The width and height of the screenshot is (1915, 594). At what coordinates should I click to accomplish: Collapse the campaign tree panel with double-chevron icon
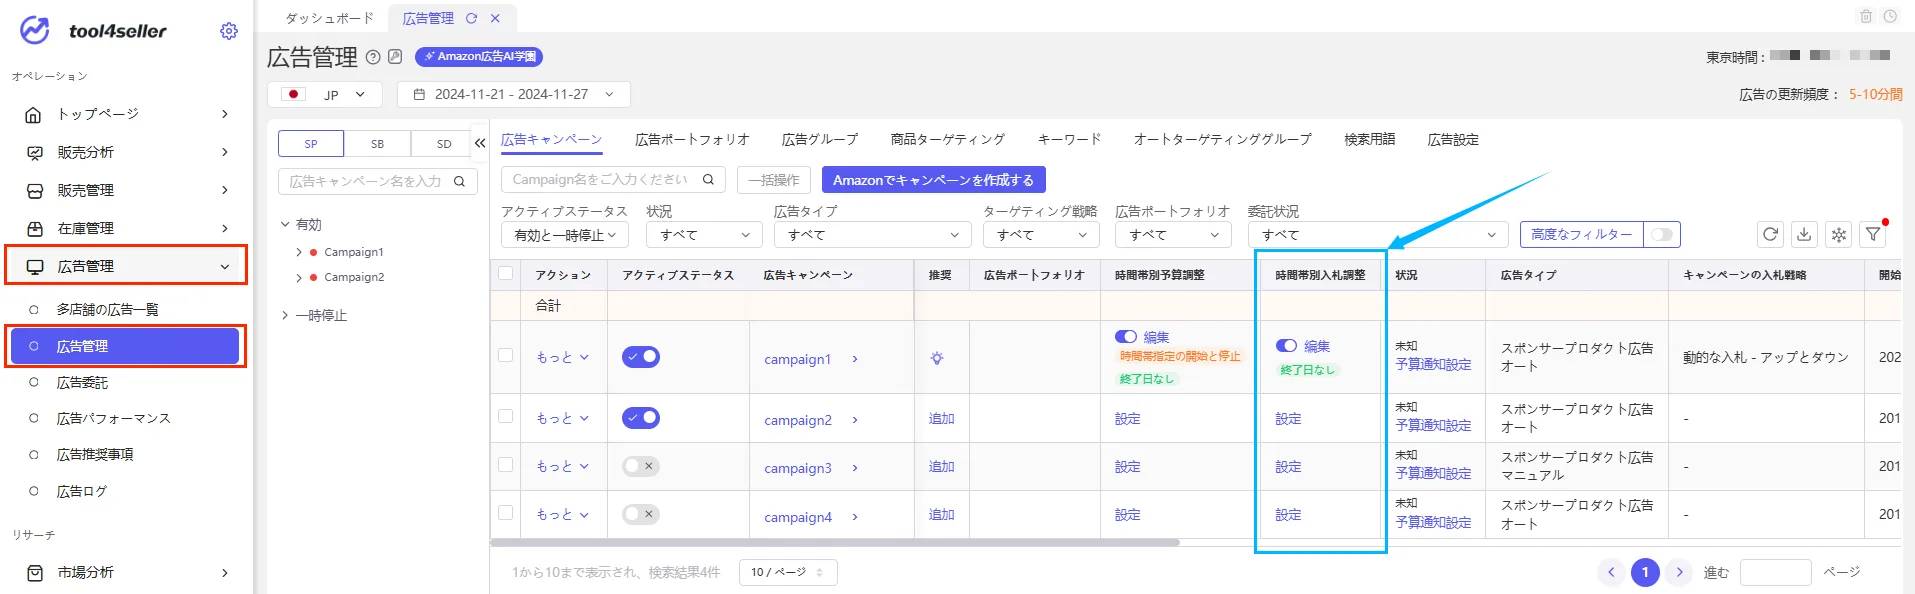pos(480,143)
